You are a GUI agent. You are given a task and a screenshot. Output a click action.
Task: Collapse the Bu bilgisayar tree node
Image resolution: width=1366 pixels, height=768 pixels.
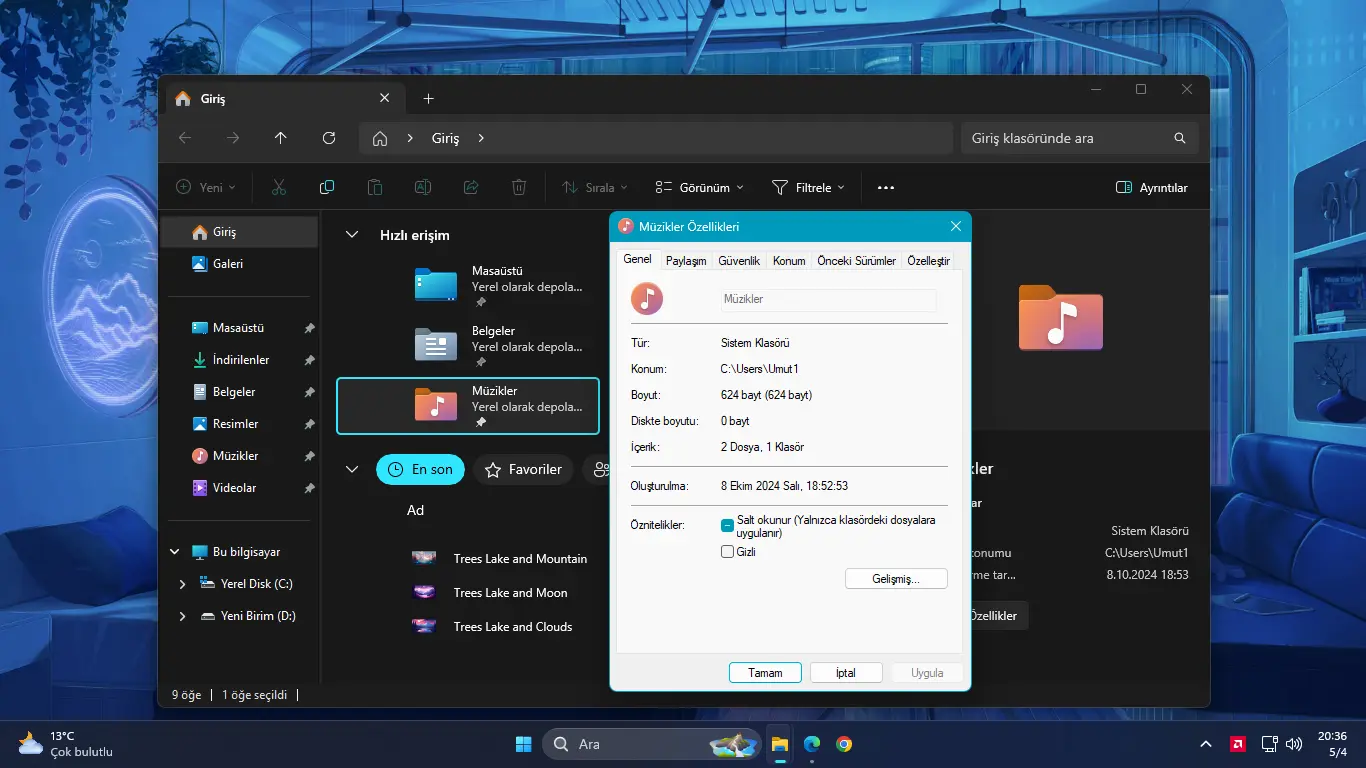coord(174,552)
